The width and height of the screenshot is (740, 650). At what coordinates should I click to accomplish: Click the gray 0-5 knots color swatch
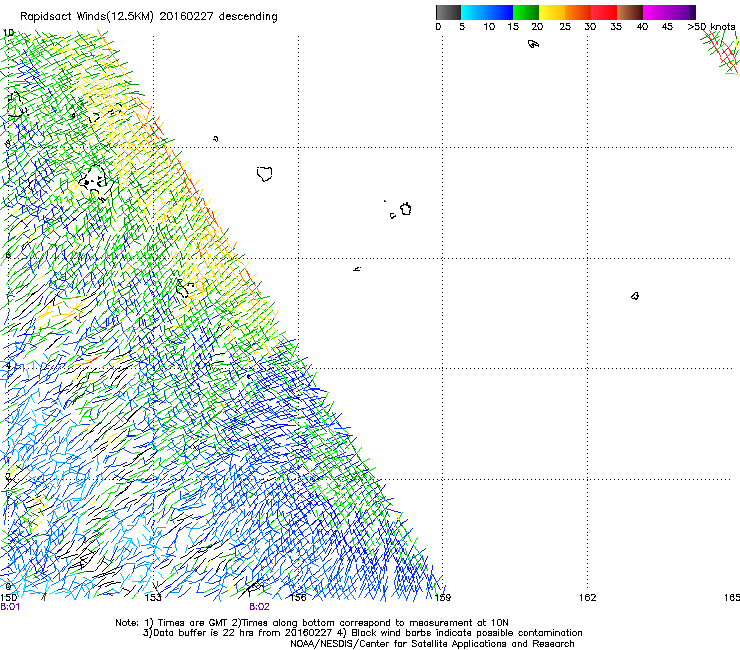pos(448,12)
